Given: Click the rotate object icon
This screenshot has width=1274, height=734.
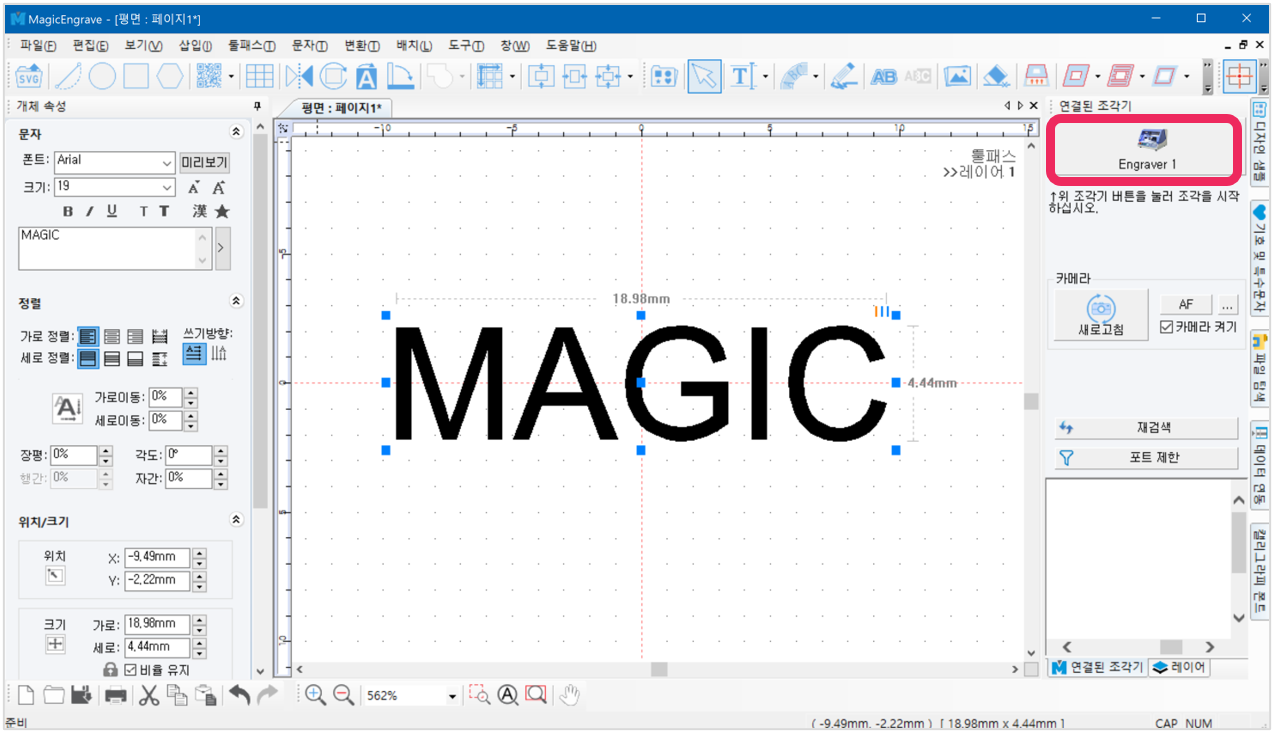Looking at the screenshot, I should pyautogui.click(x=333, y=76).
